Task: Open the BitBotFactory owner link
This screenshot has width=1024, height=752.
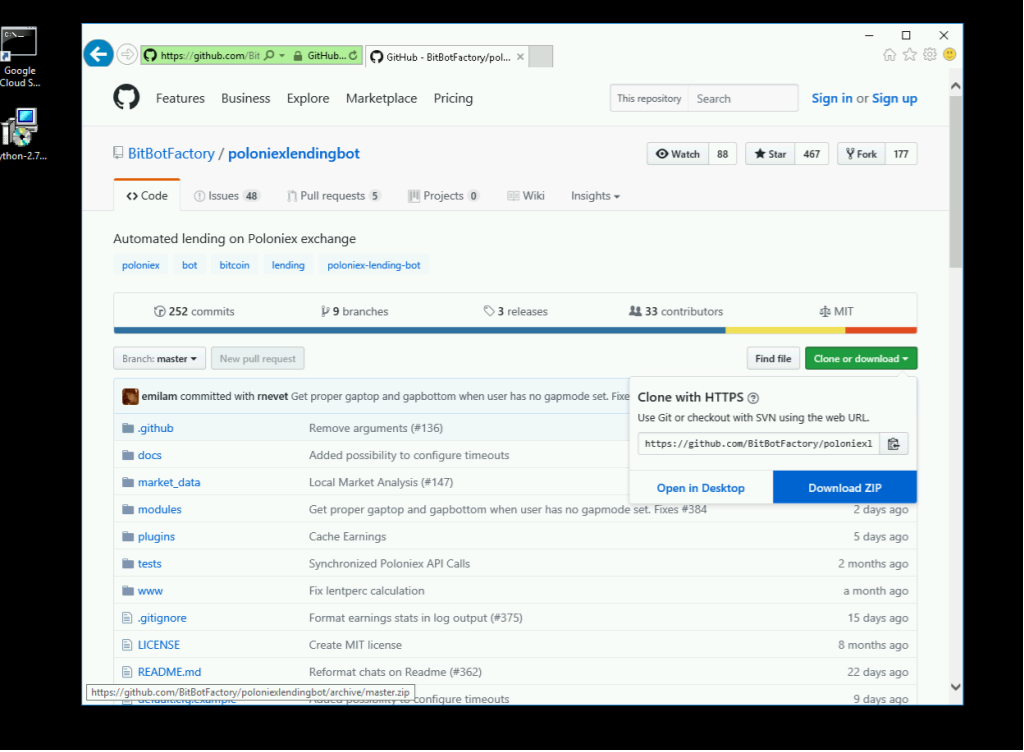Action: (171, 153)
